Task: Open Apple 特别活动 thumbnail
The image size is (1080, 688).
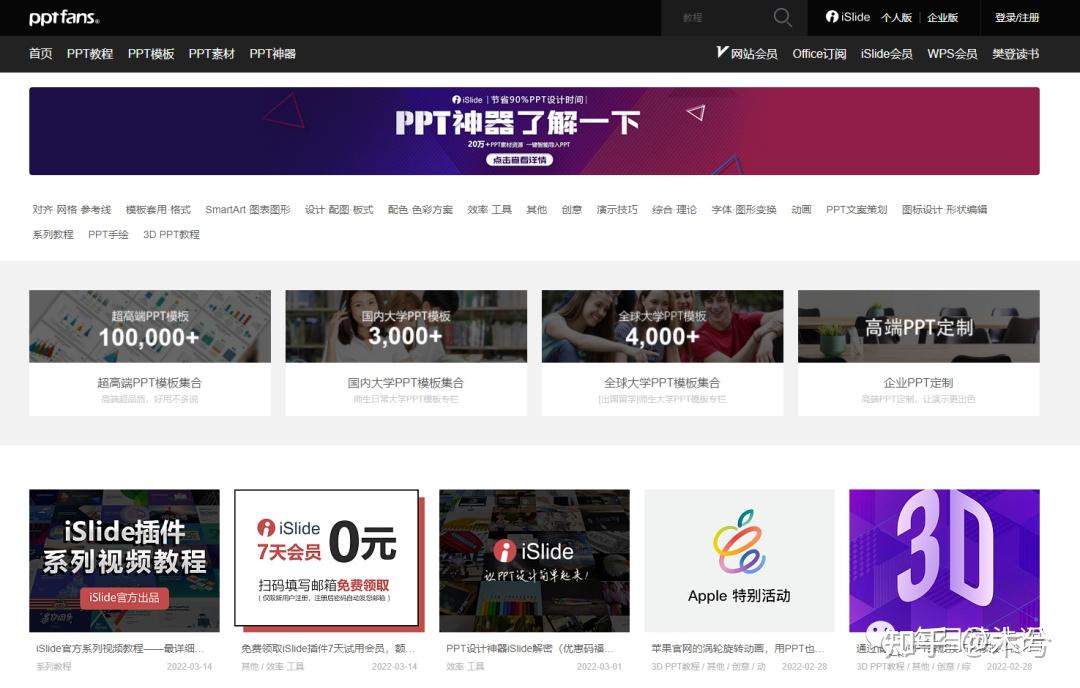Action: click(739, 561)
